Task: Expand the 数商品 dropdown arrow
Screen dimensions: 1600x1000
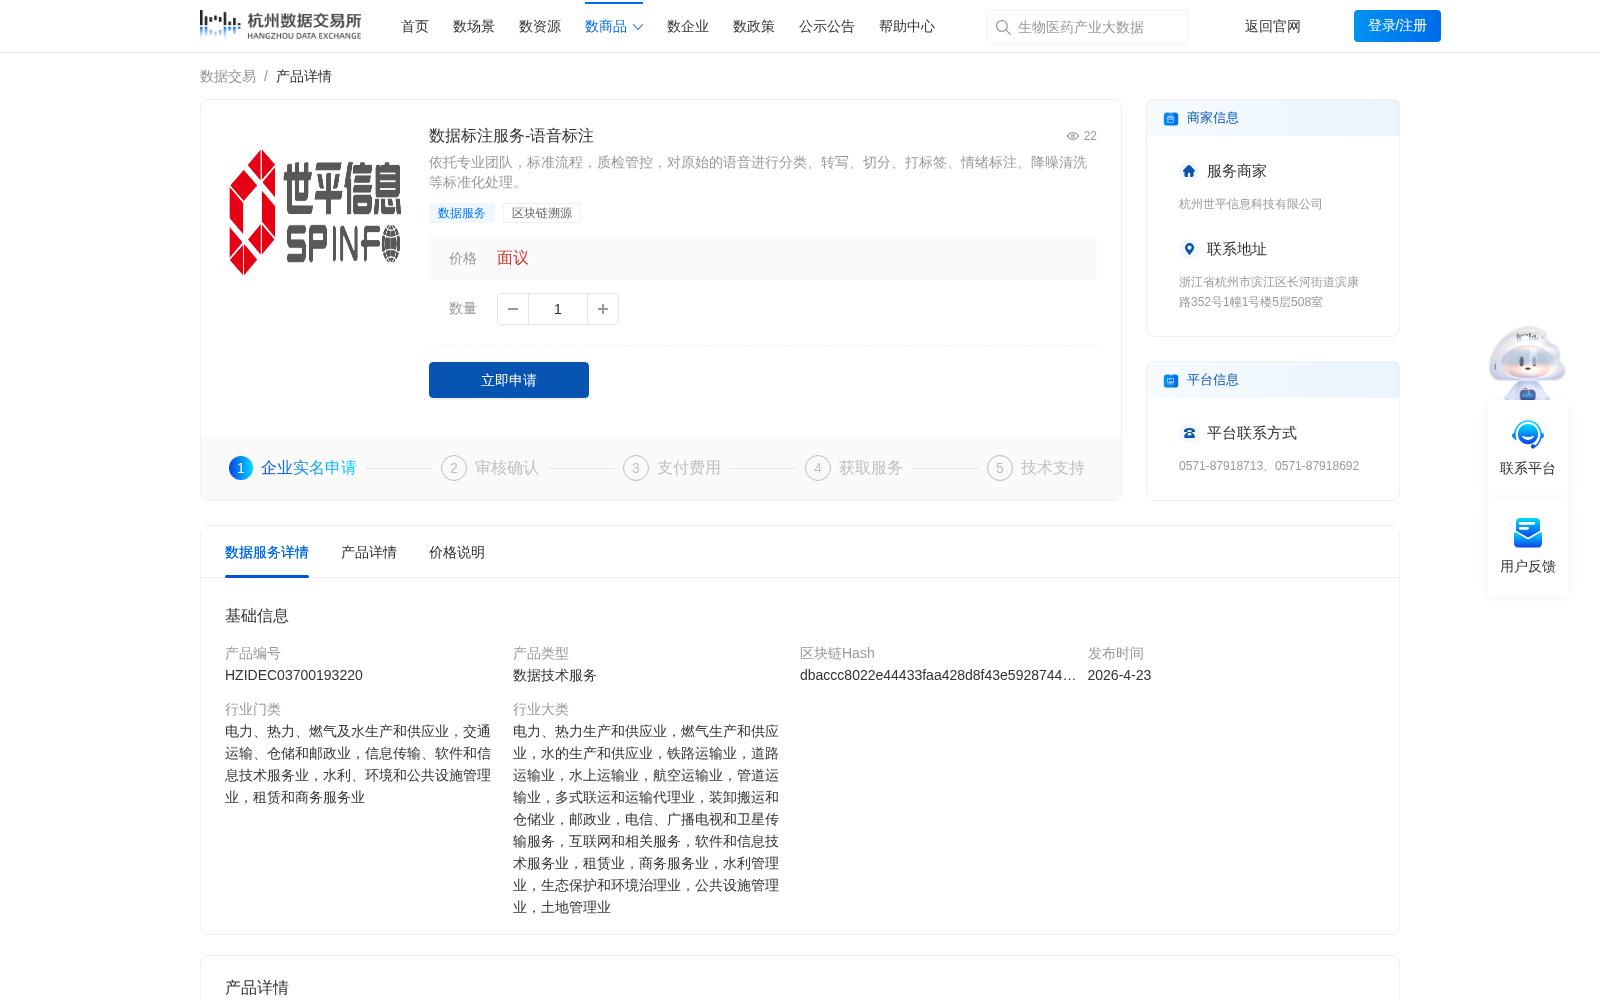Action: (x=638, y=27)
